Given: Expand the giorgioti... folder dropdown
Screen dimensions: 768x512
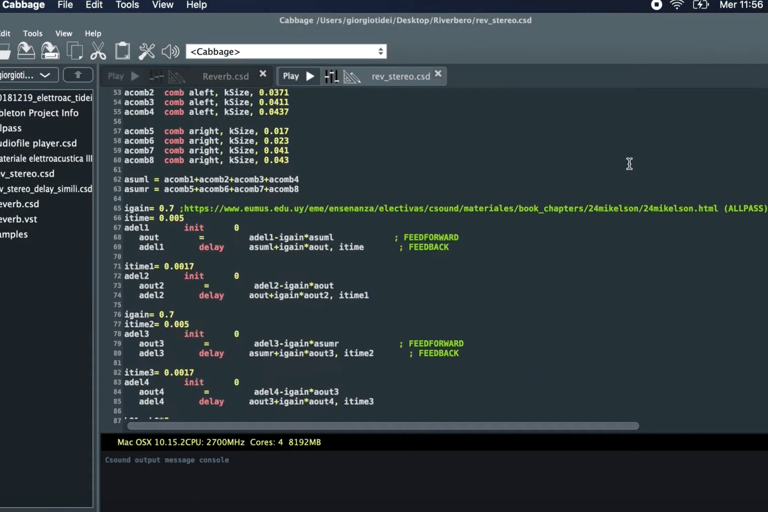Looking at the screenshot, I should [x=28, y=75].
